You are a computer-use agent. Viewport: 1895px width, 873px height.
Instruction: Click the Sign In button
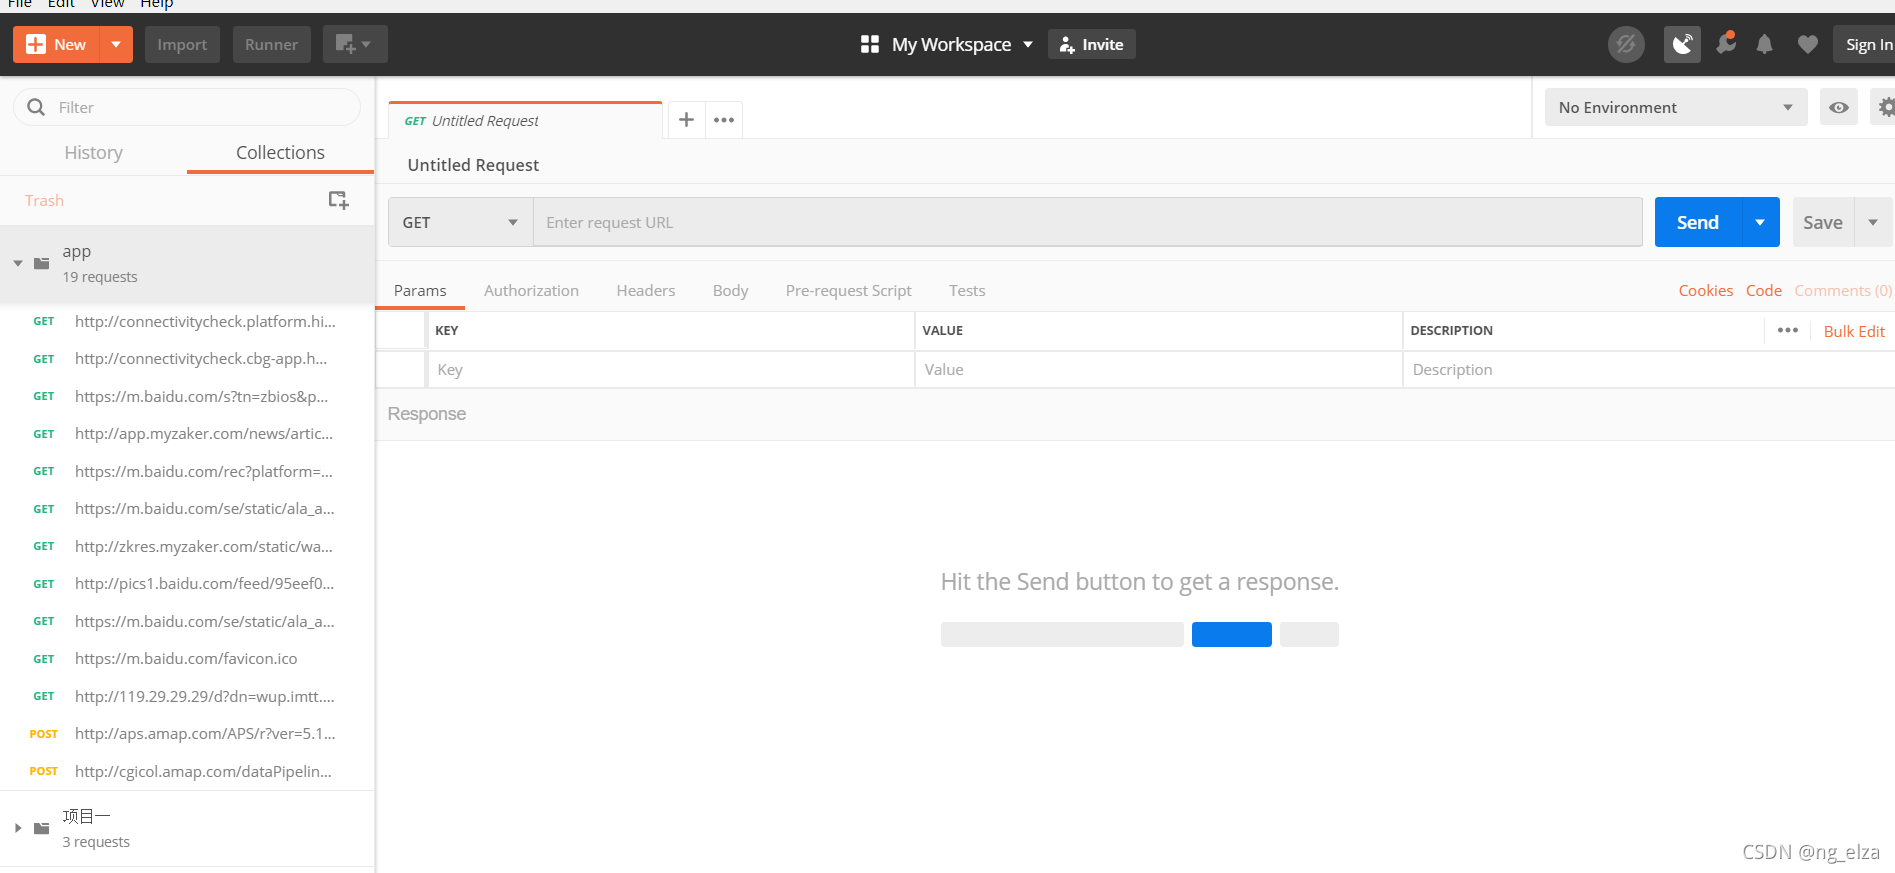click(1865, 44)
